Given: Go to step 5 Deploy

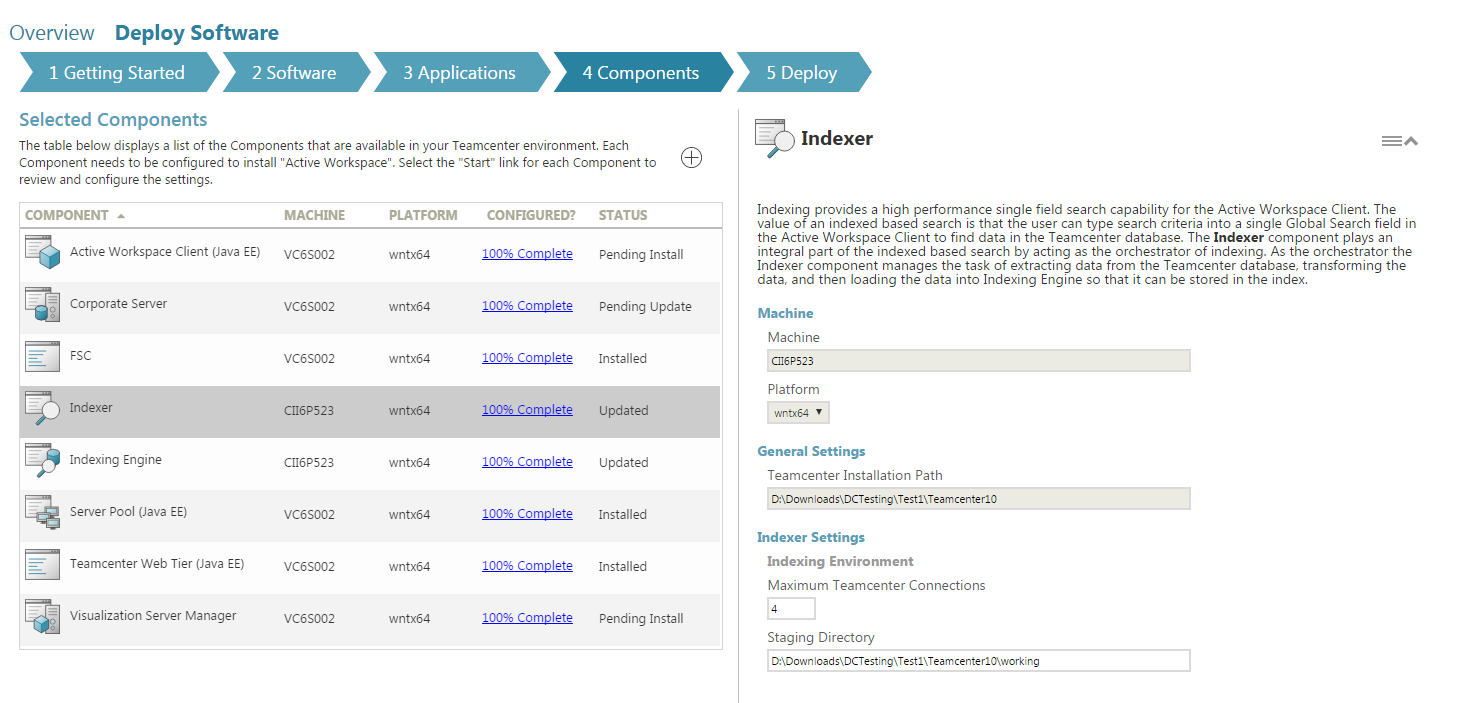Looking at the screenshot, I should click(802, 72).
